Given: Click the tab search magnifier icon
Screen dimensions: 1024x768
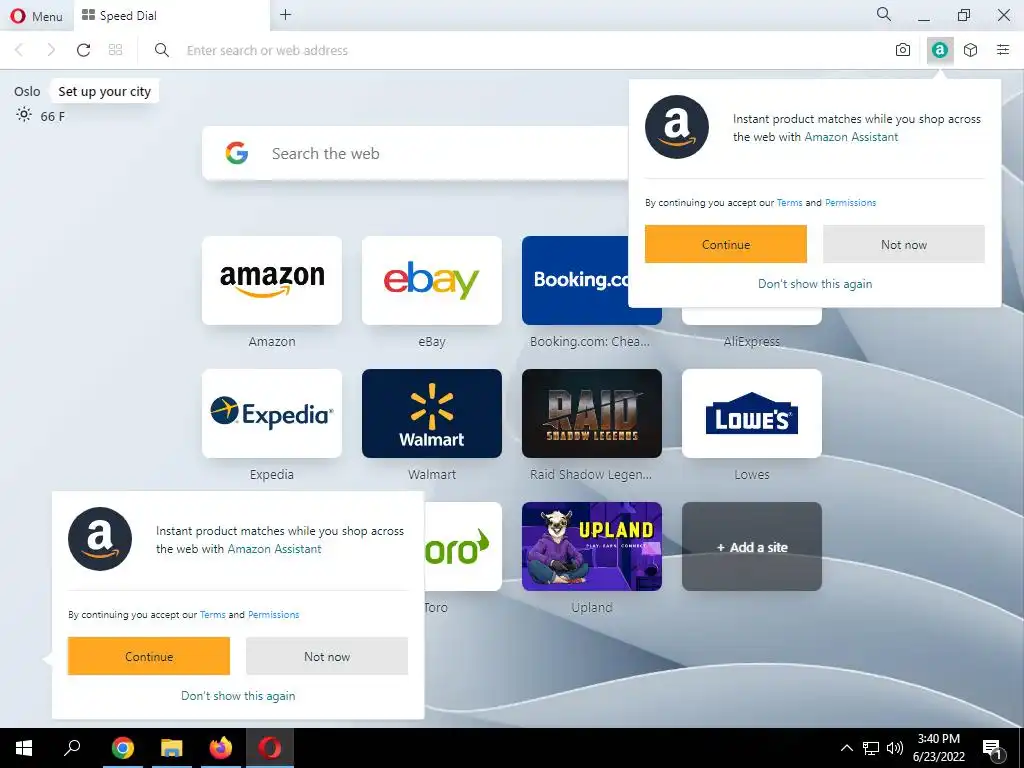Looking at the screenshot, I should point(884,14).
